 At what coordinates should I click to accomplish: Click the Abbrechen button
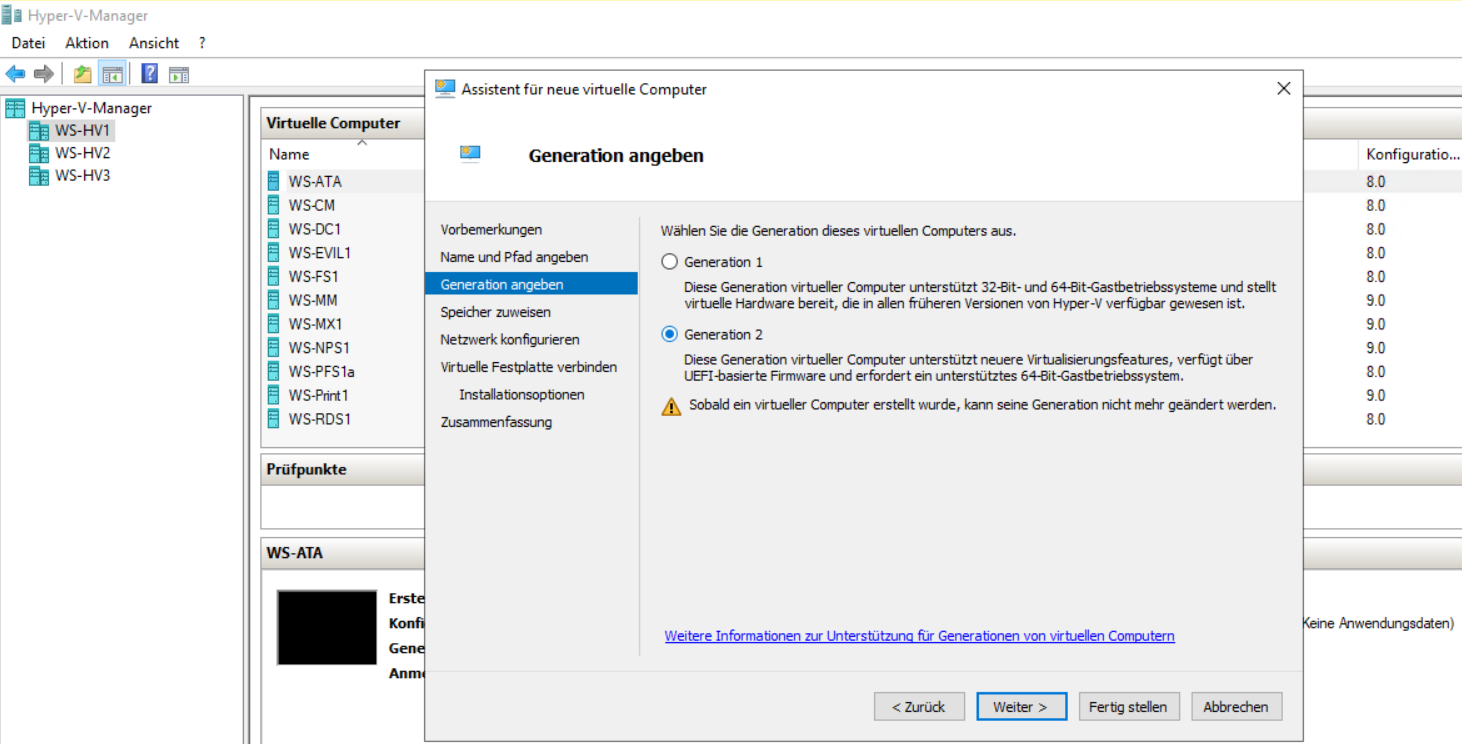pos(1236,706)
